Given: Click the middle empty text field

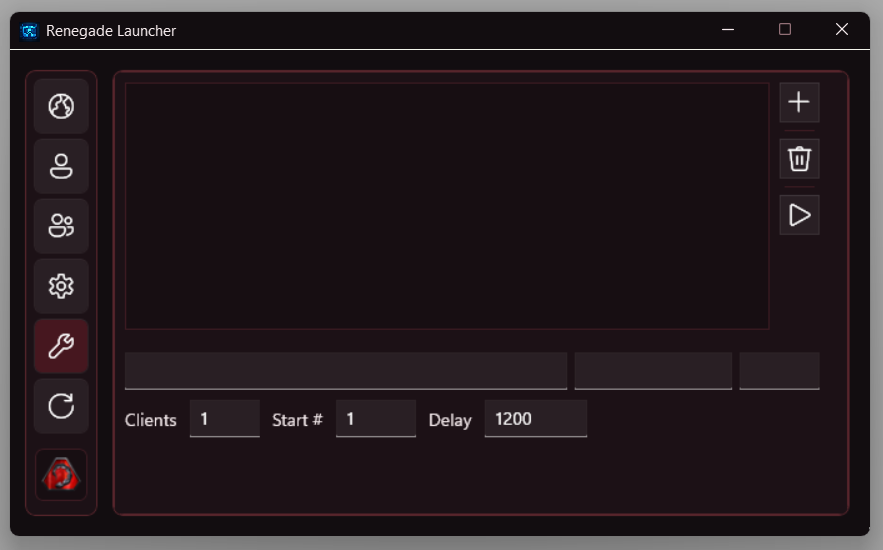Looking at the screenshot, I should (653, 370).
